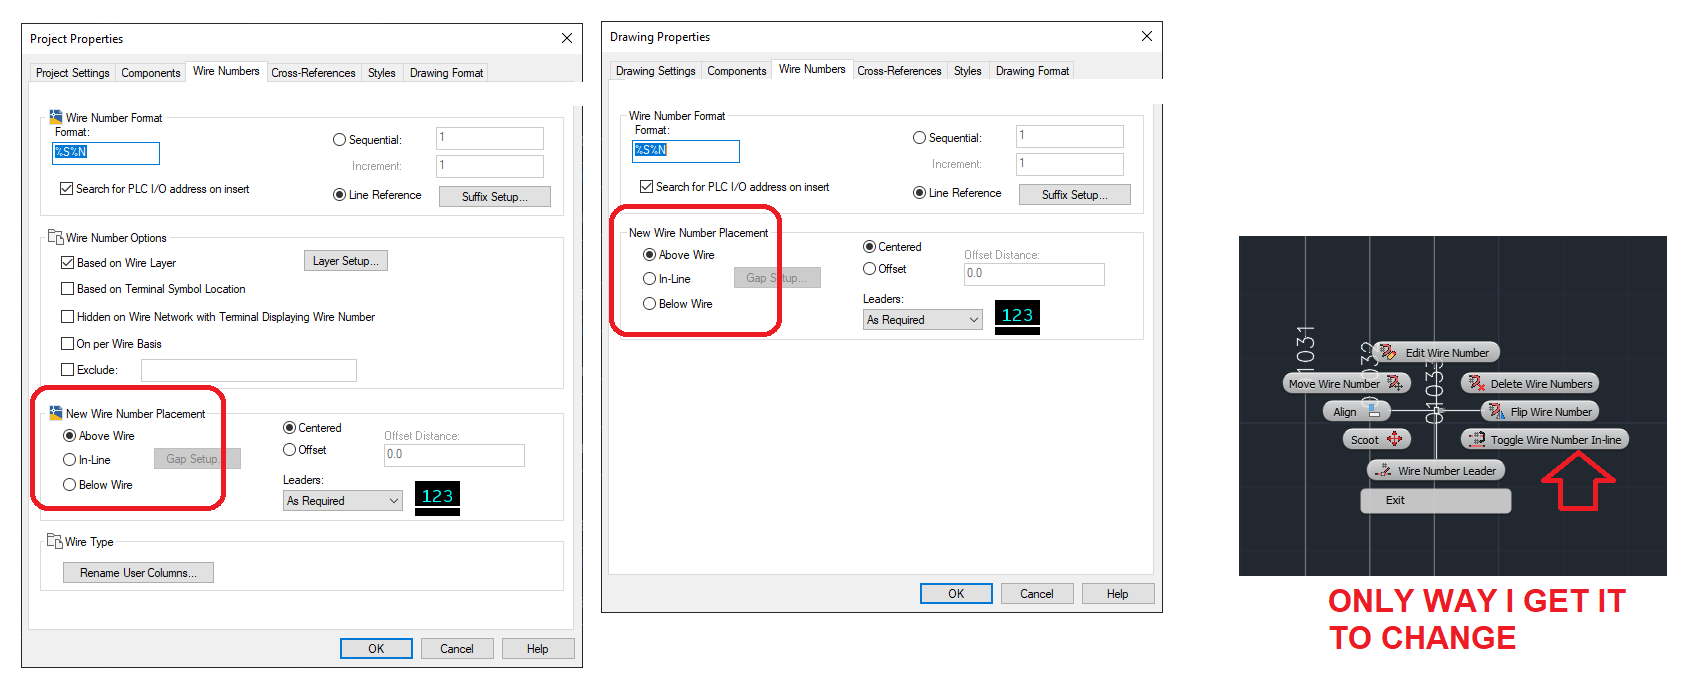Choose Edit Wire Number in marking menu
This screenshot has width=1687, height=682.
pos(1436,352)
